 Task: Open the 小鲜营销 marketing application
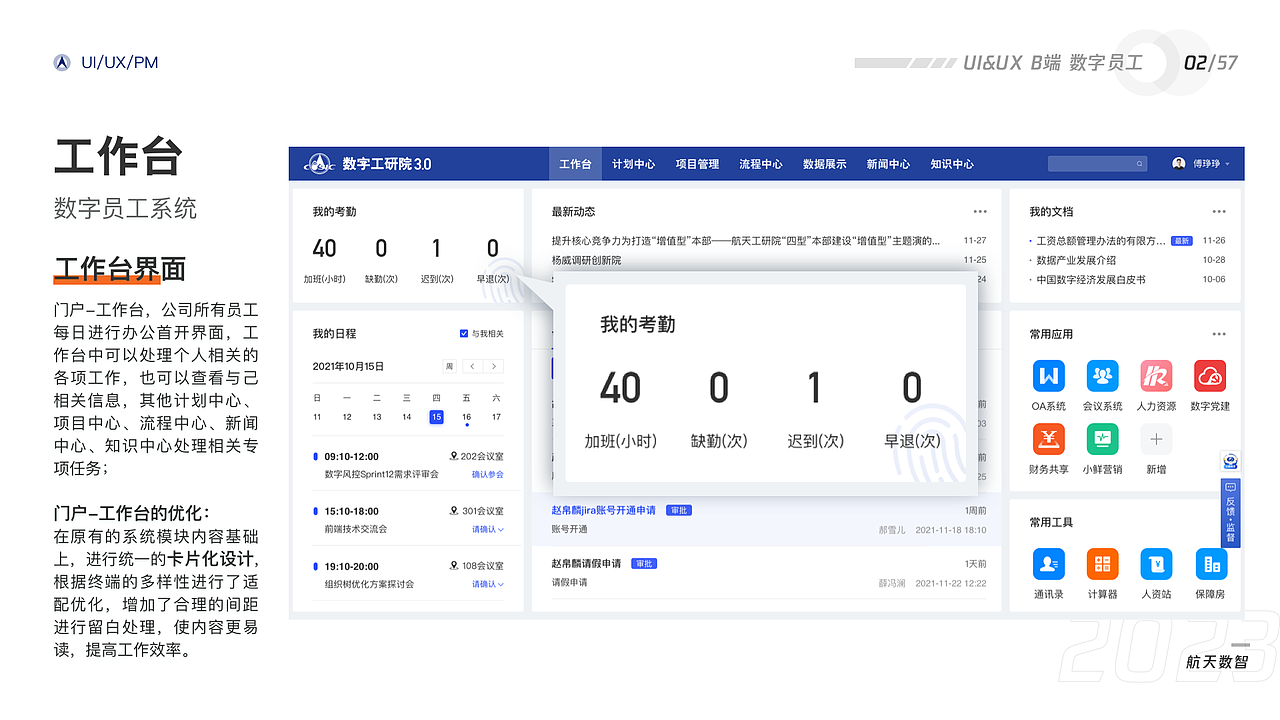click(1102, 438)
